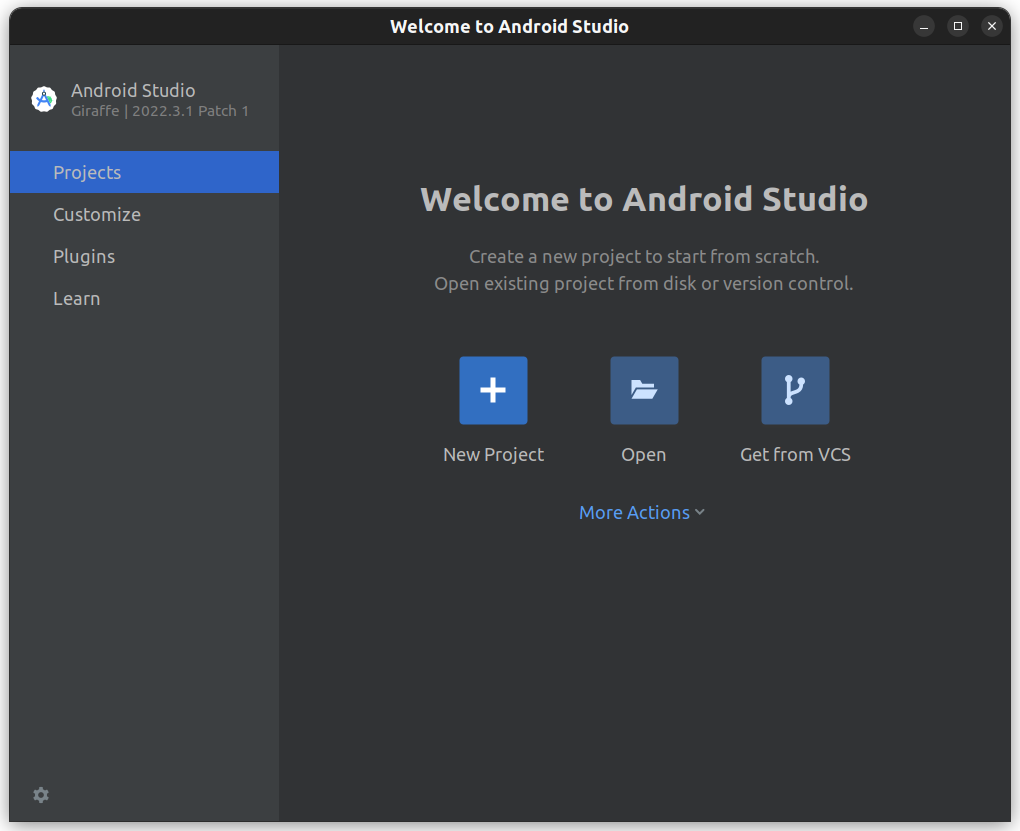The height and width of the screenshot is (831, 1020).
Task: Click the Get from VCS branch icon
Action: click(795, 390)
